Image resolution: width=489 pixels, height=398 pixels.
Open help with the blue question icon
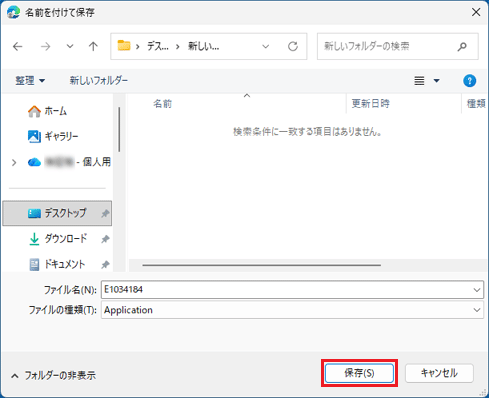[469, 81]
